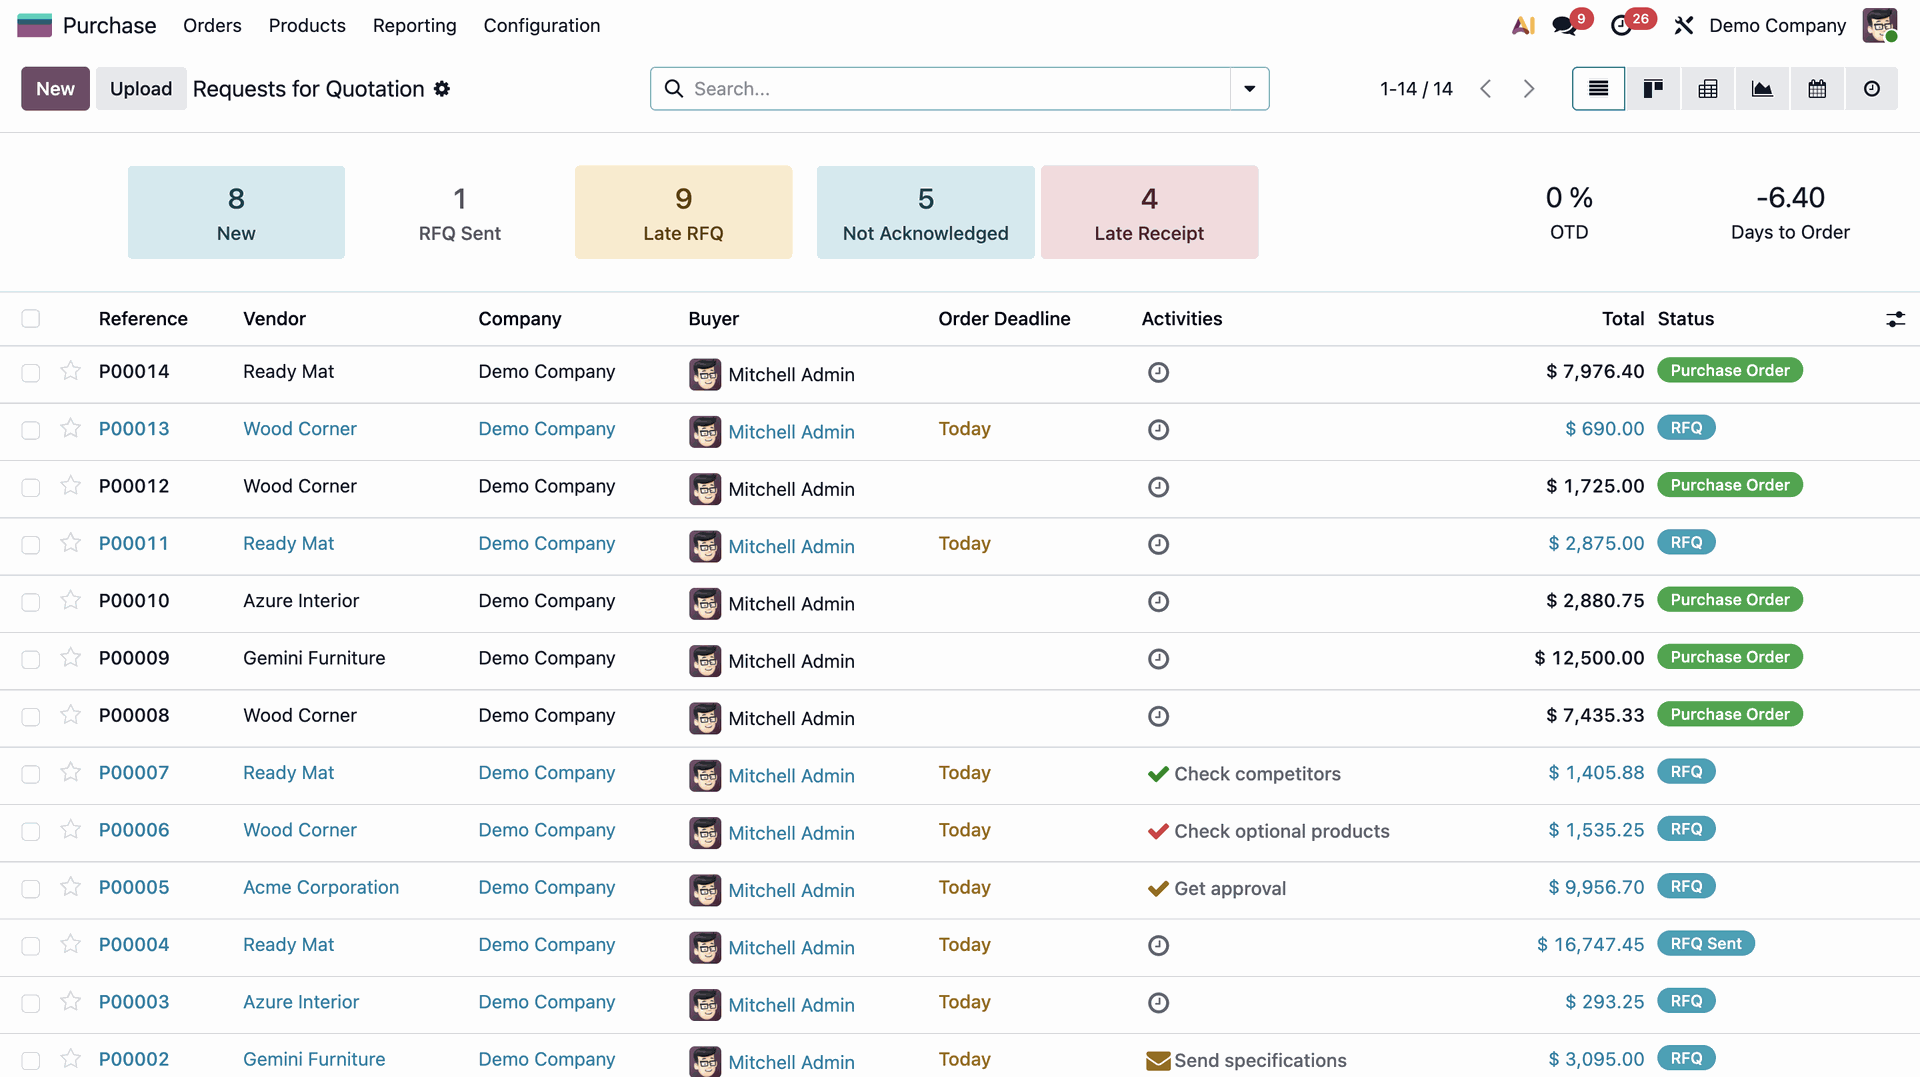Switch to Activity view

click(x=1872, y=89)
